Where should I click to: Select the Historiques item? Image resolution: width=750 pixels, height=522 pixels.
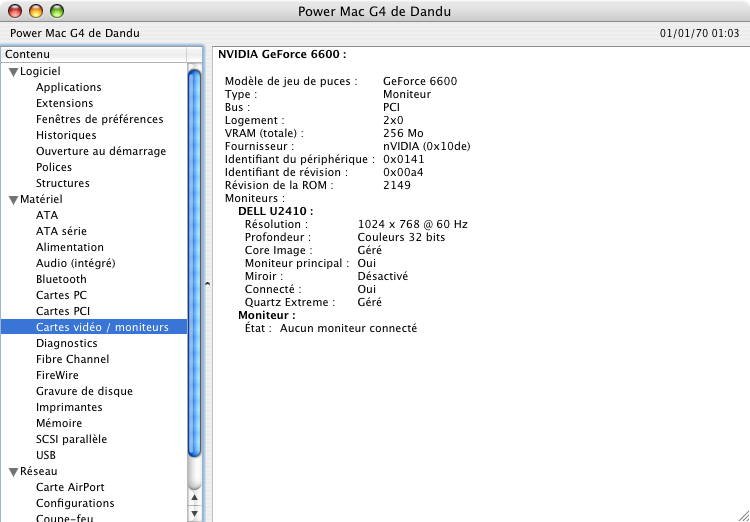(x=66, y=135)
